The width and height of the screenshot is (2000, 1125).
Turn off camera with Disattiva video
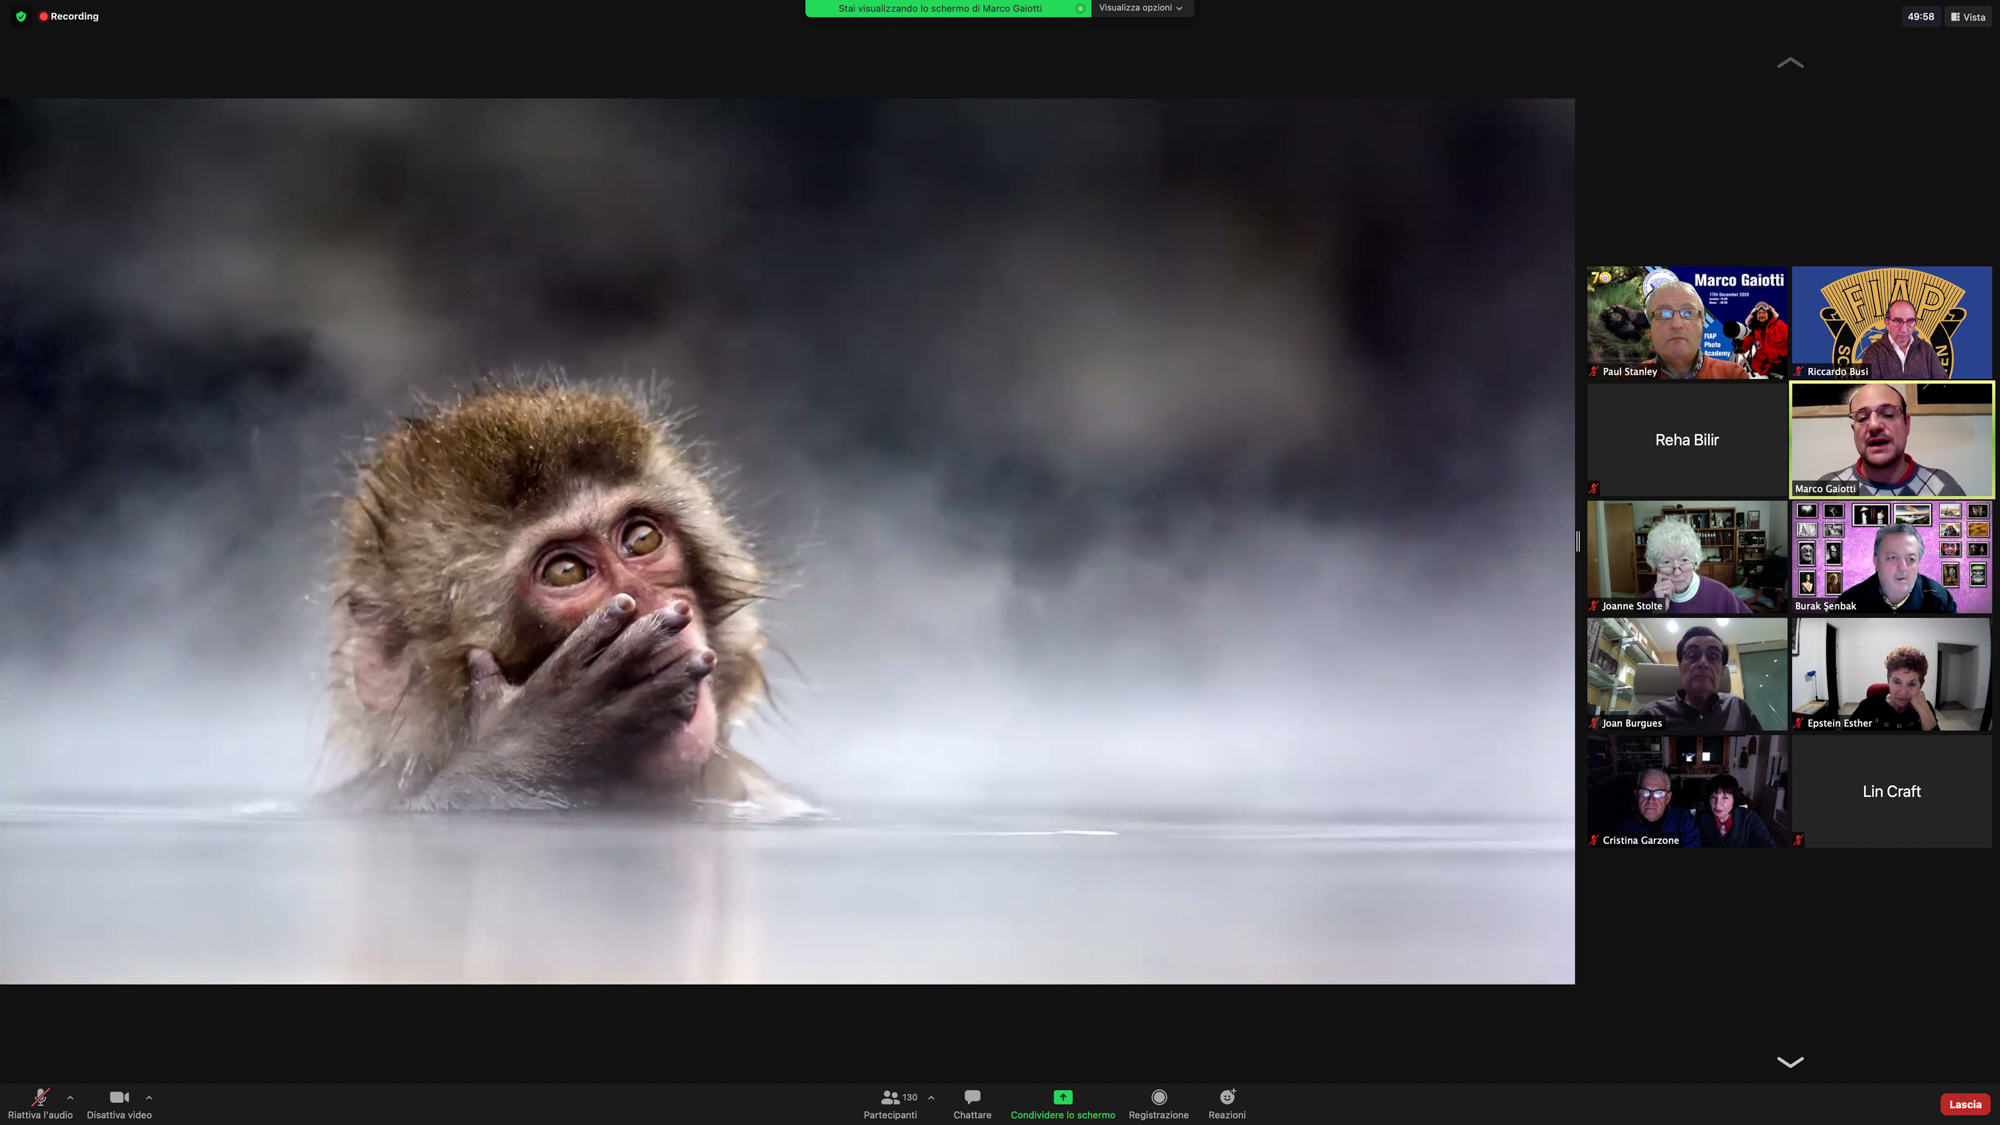tap(119, 1098)
